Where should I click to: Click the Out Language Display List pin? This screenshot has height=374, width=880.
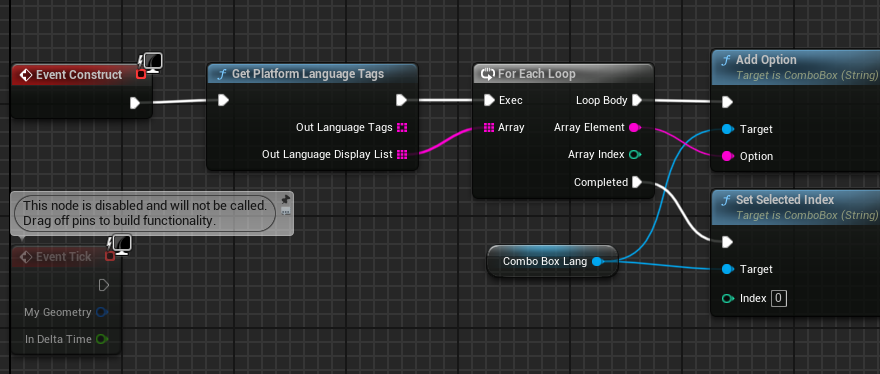(x=402, y=154)
